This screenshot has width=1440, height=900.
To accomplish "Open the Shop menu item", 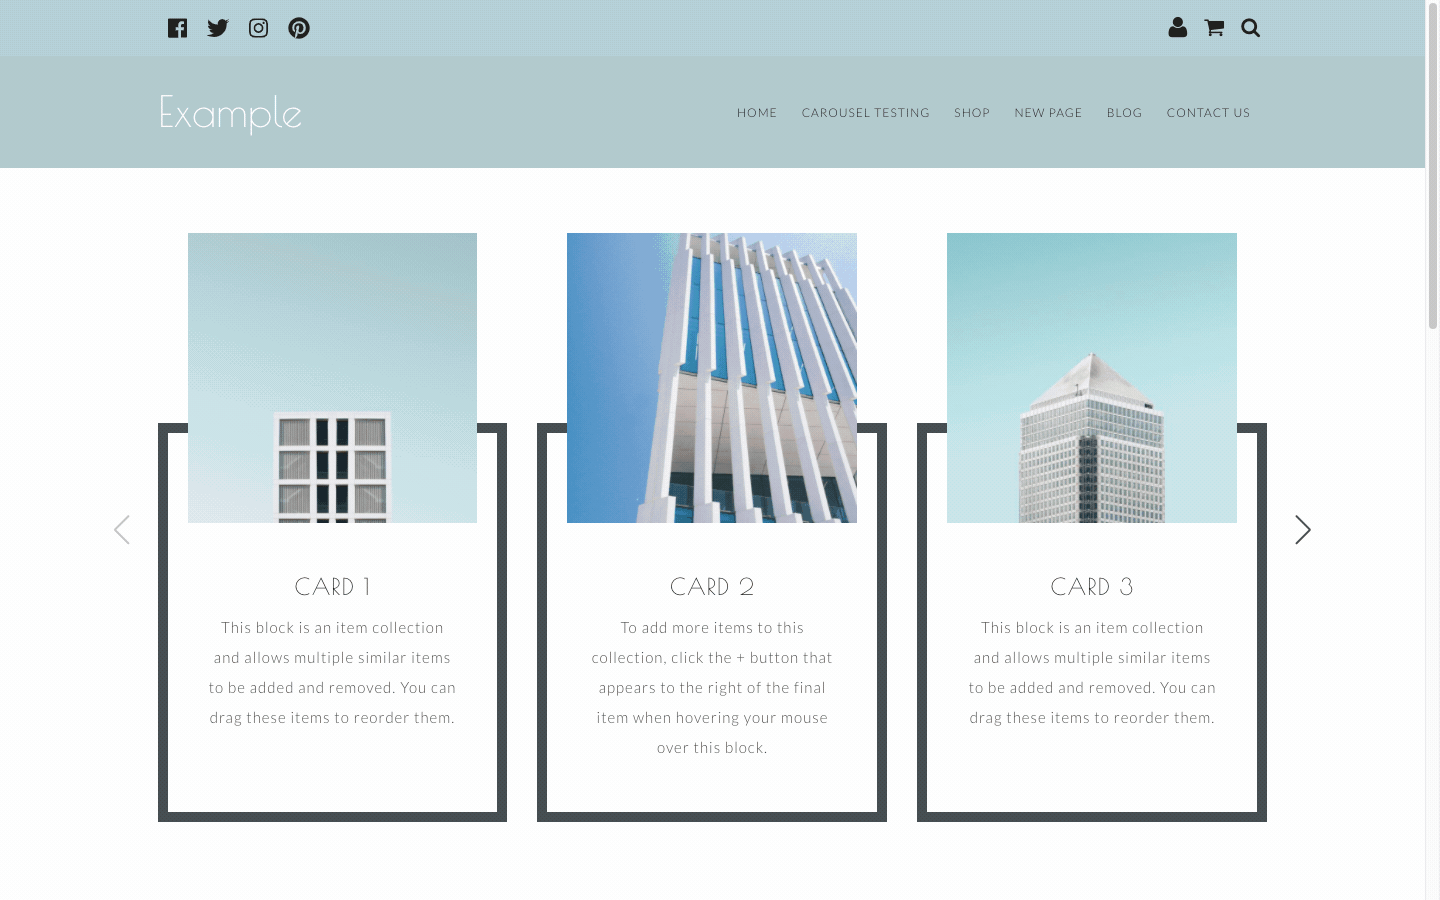I will pyautogui.click(x=972, y=113).
